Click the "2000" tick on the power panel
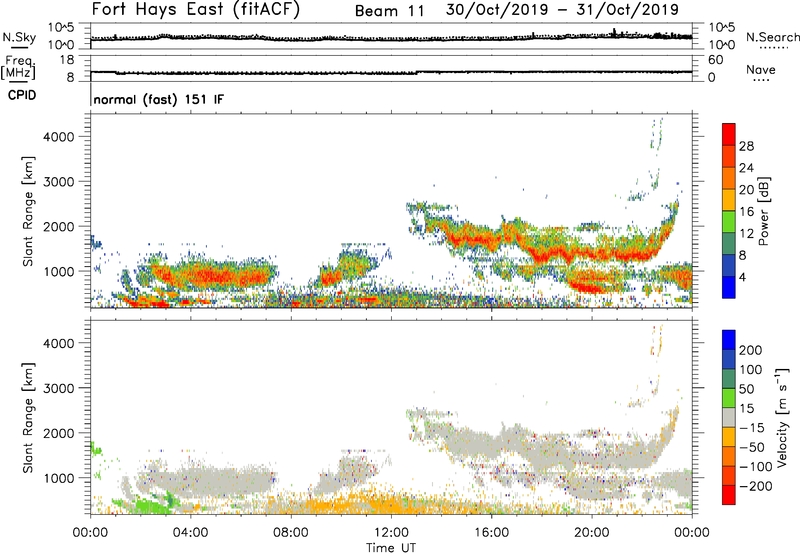800x554 pixels. pyautogui.click(x=59, y=226)
